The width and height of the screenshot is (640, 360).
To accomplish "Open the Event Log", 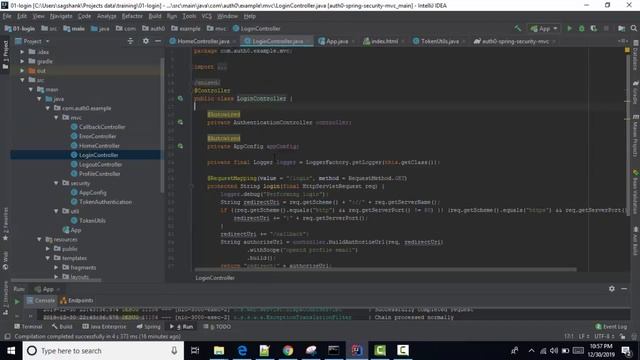I will click(611, 327).
